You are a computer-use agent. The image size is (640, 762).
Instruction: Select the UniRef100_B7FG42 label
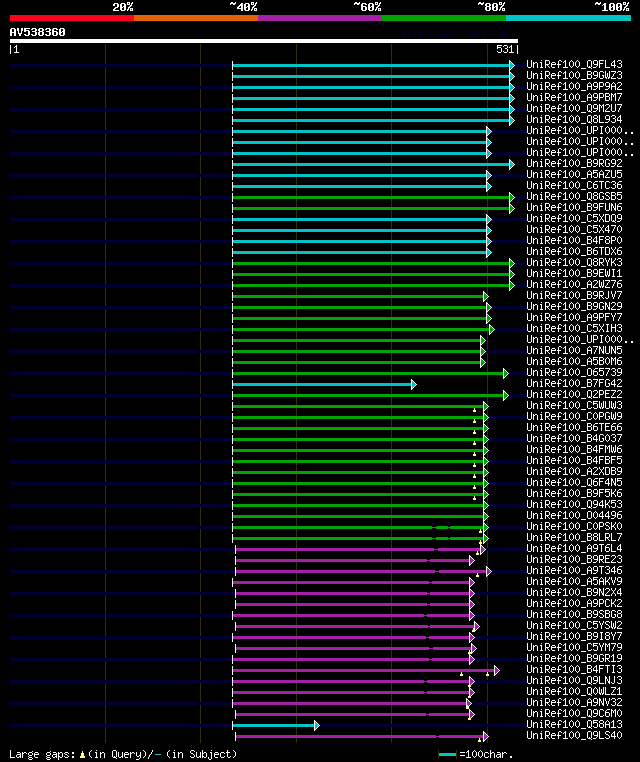tap(574, 383)
